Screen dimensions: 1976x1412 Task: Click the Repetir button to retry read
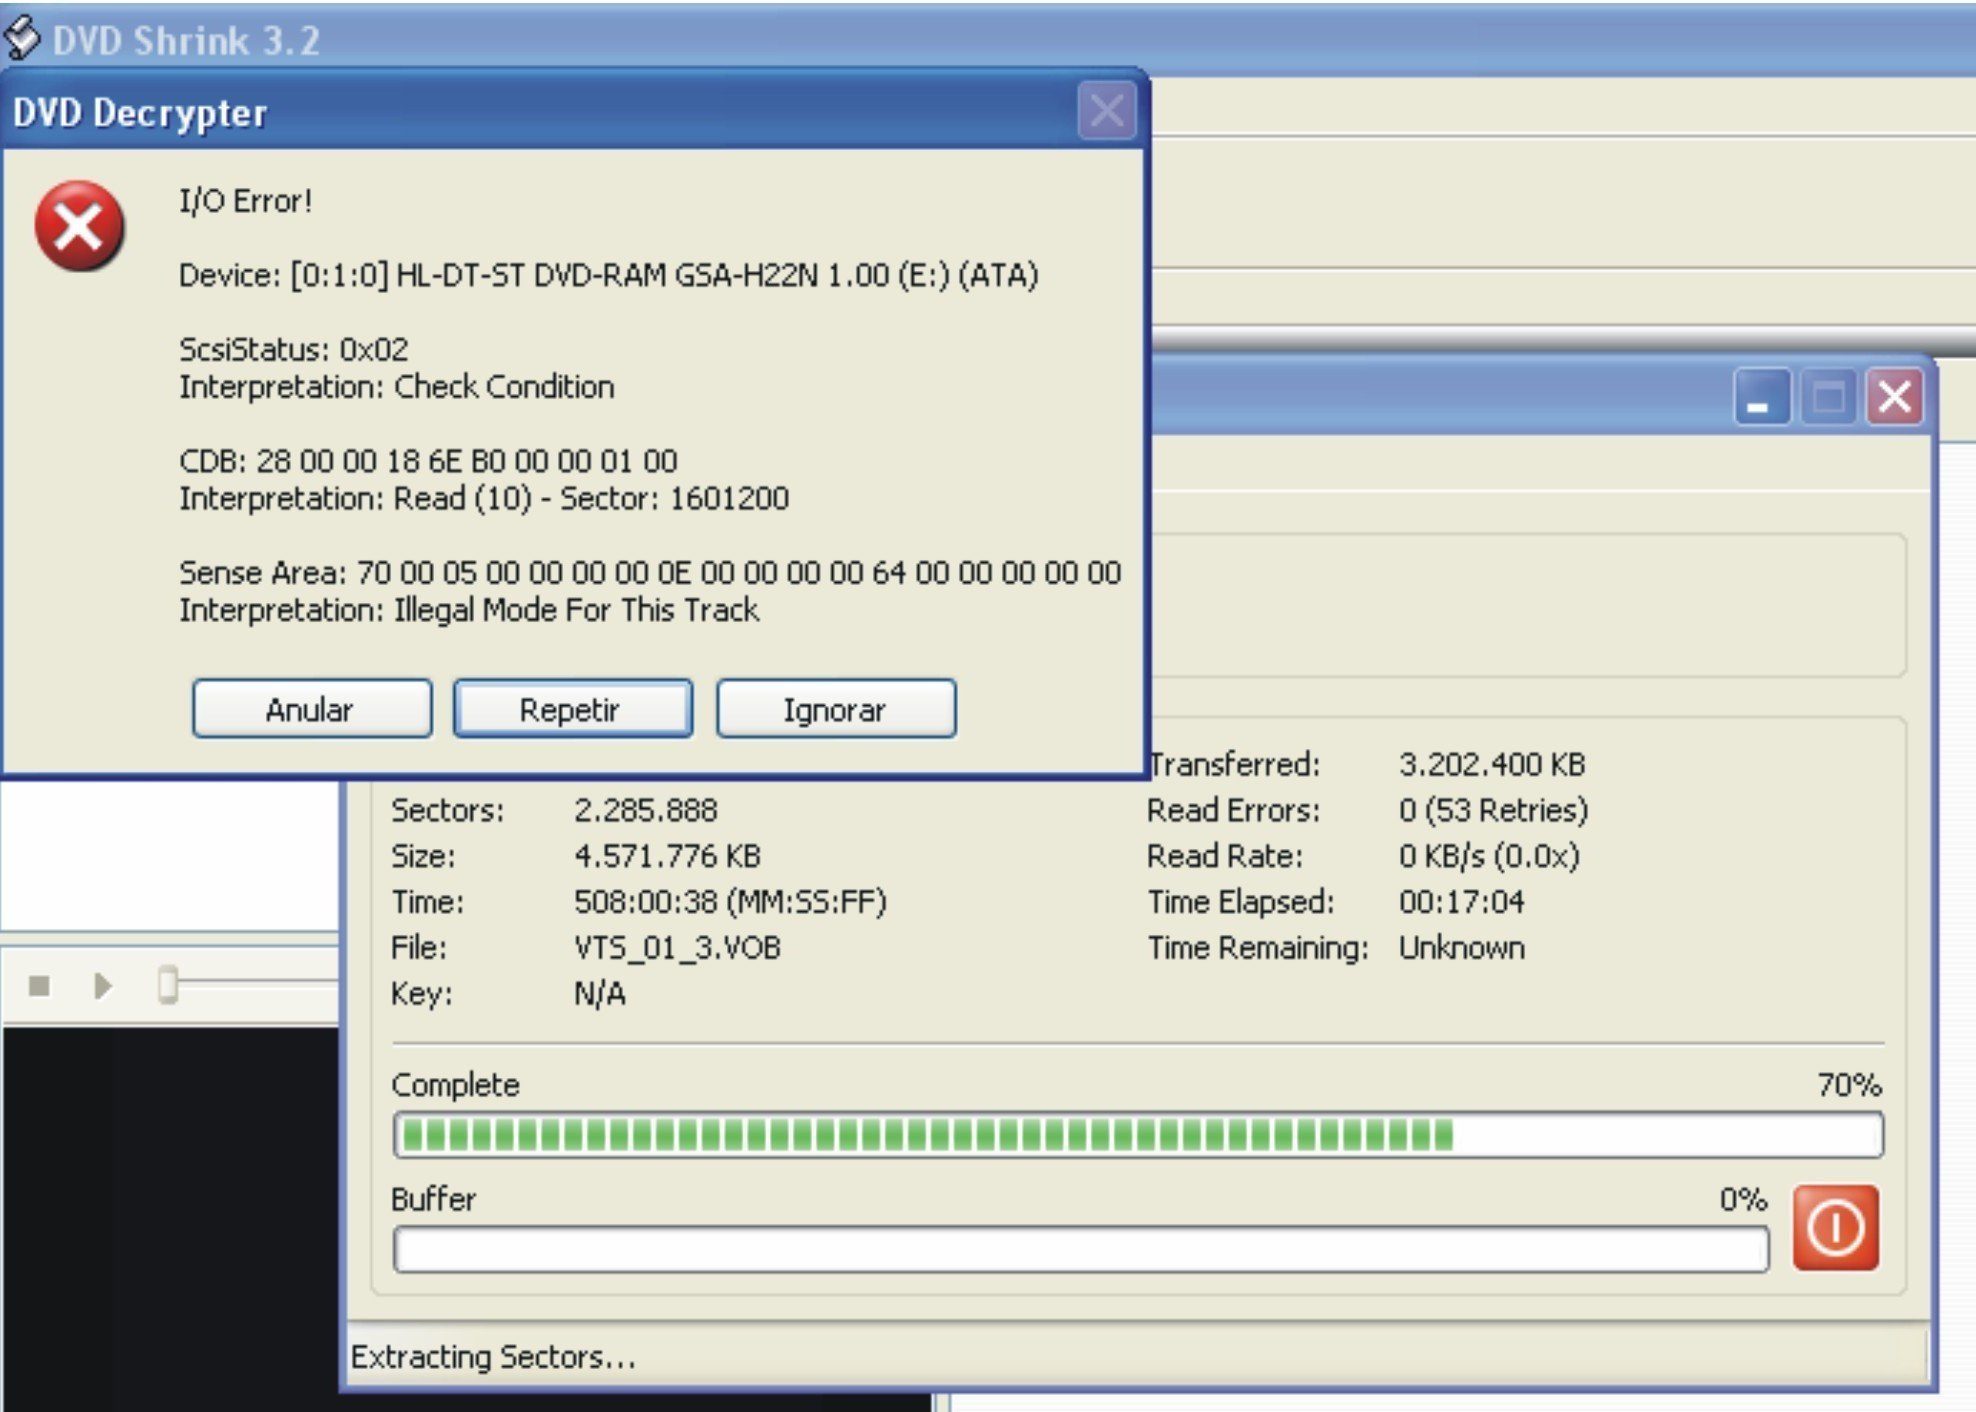pyautogui.click(x=573, y=709)
